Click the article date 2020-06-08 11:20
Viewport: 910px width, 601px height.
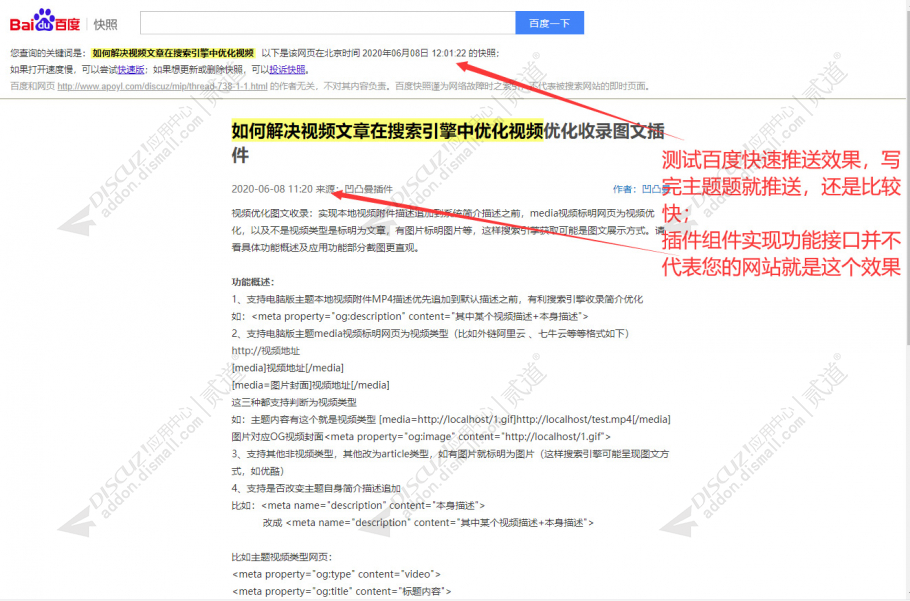[272, 189]
